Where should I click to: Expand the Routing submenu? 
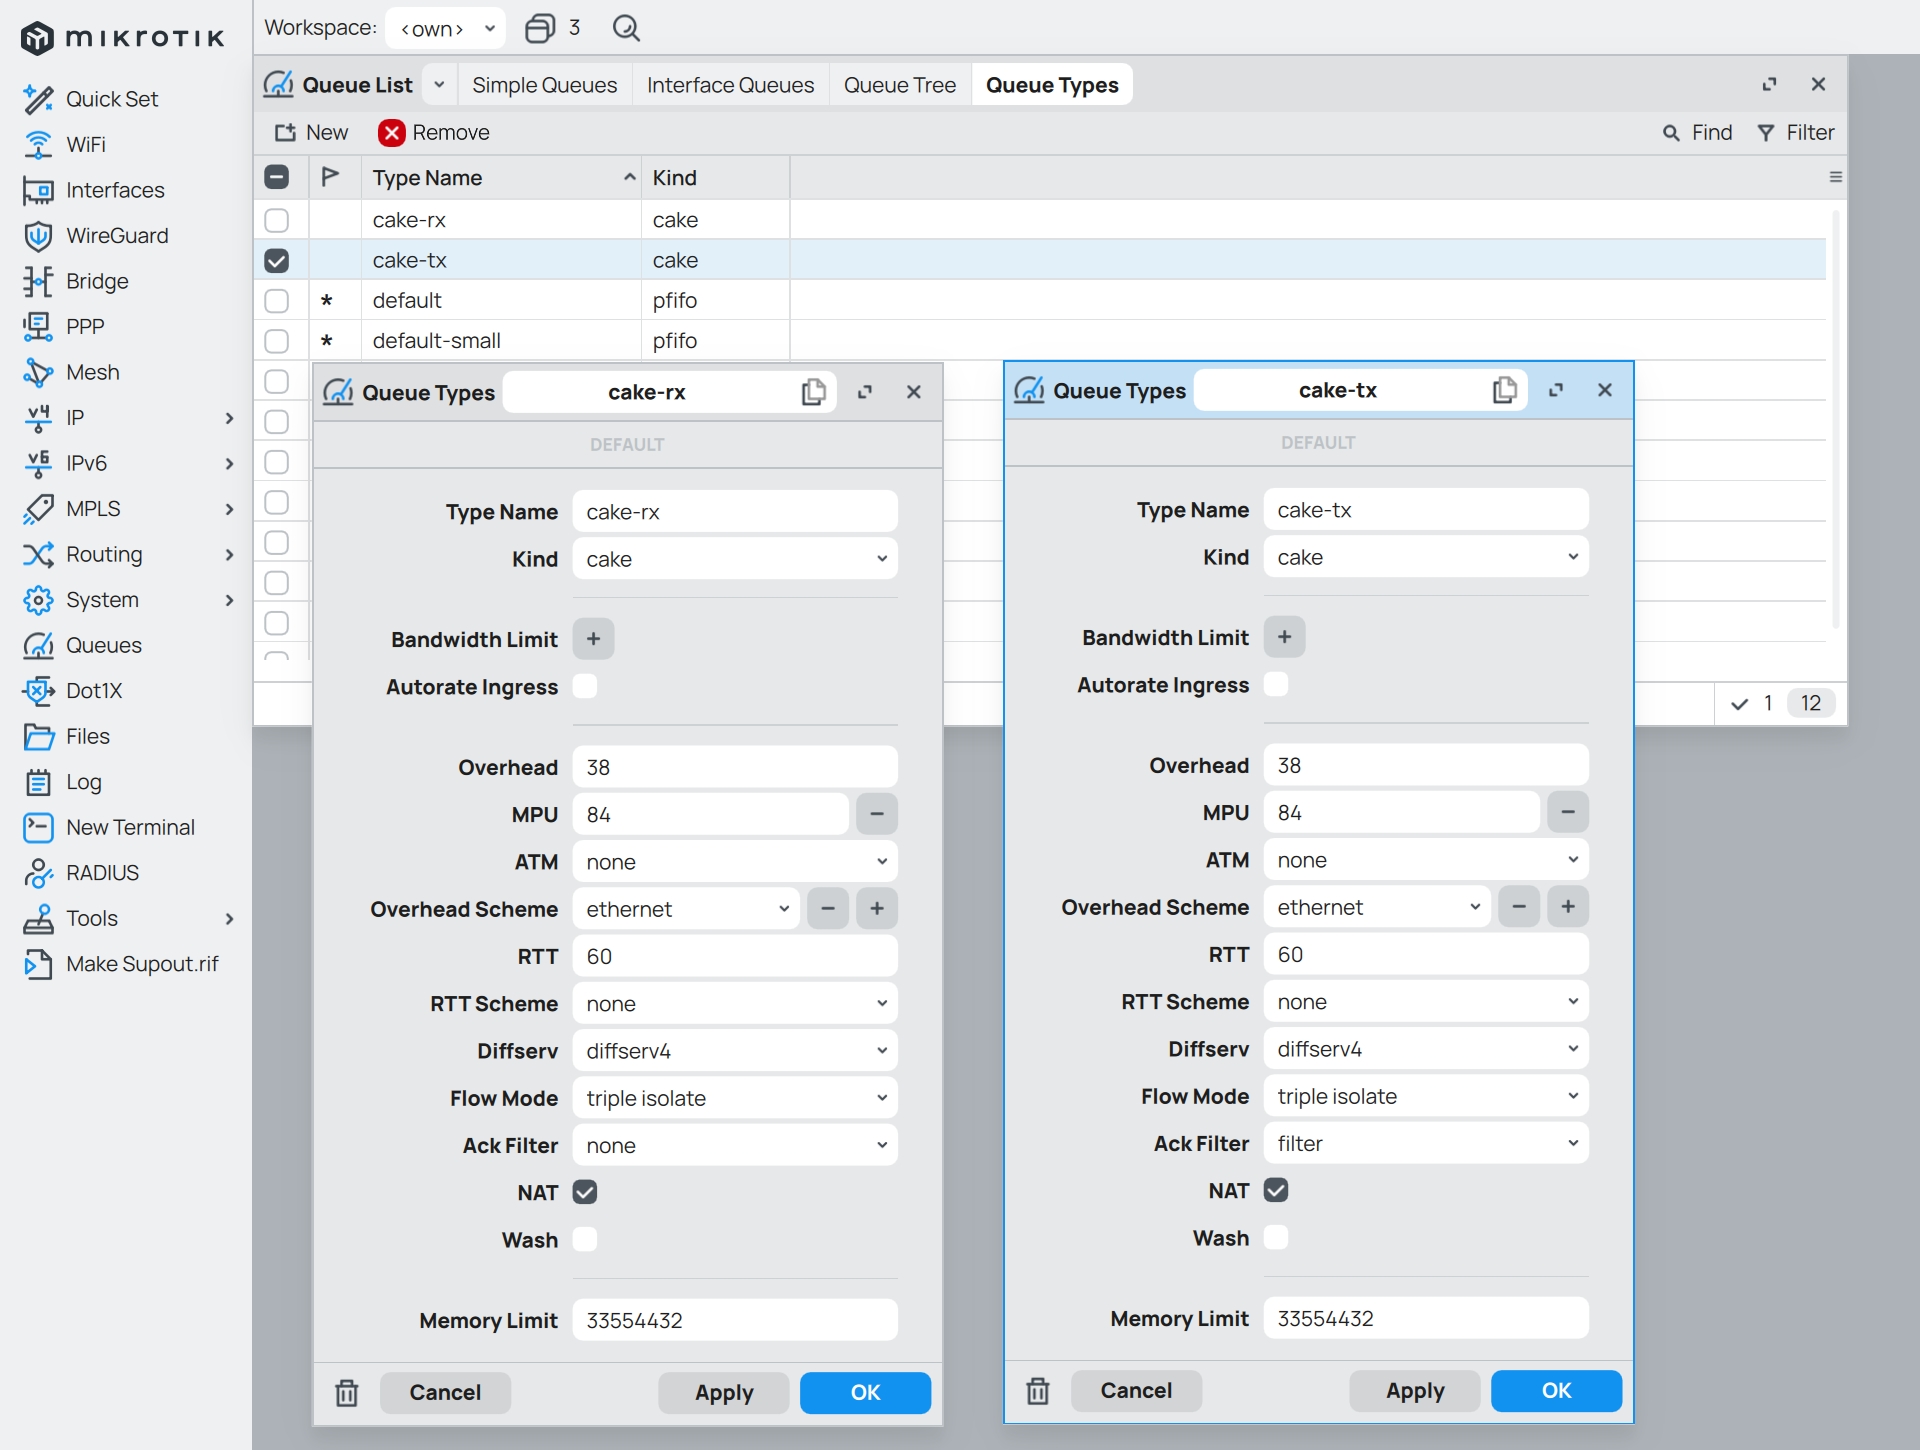click(229, 555)
